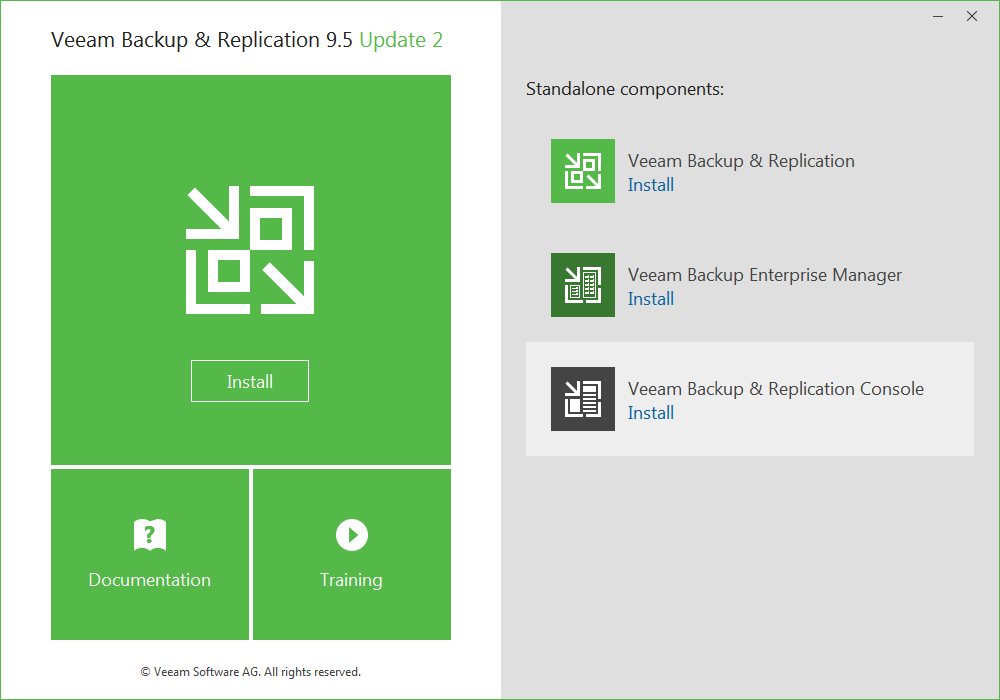Click the Training play icon
Screen dimensions: 1000x700
(352, 535)
